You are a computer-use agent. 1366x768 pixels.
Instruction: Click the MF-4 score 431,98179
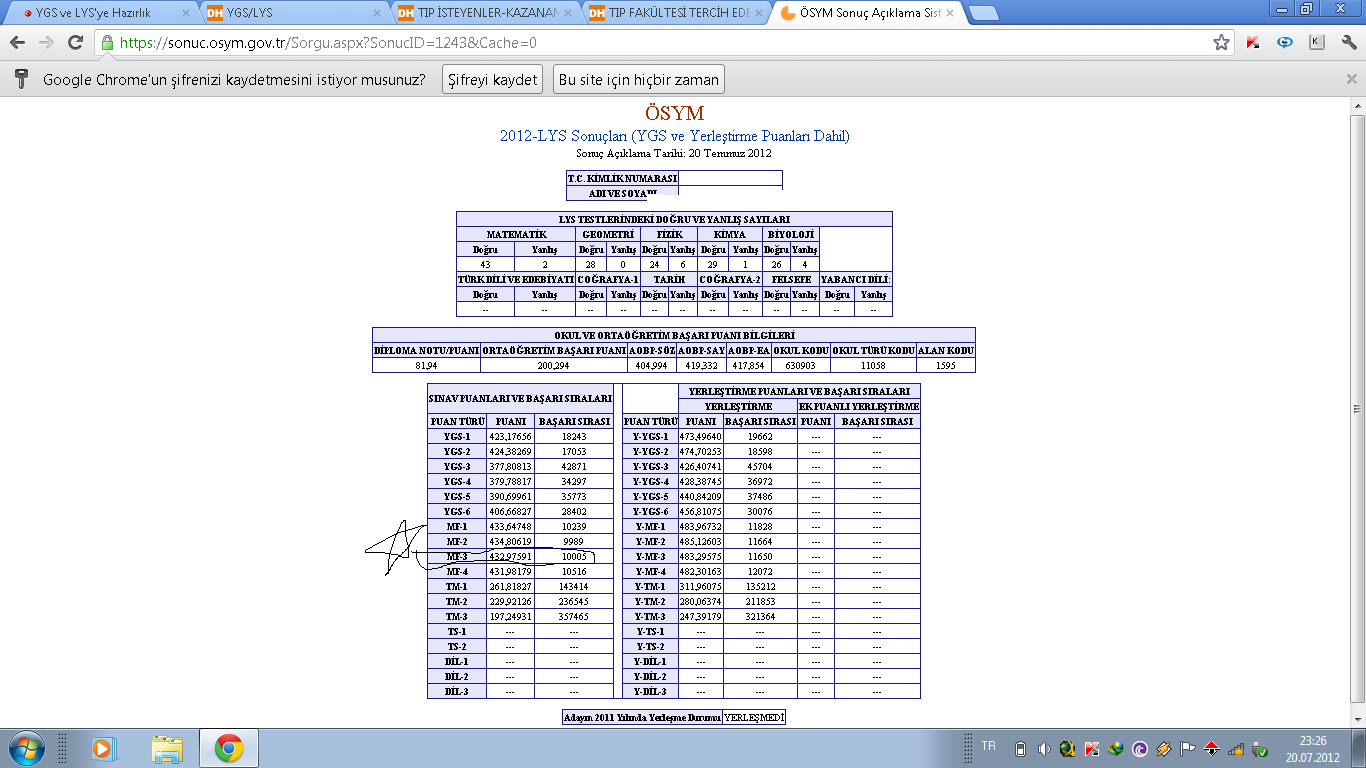coord(510,572)
